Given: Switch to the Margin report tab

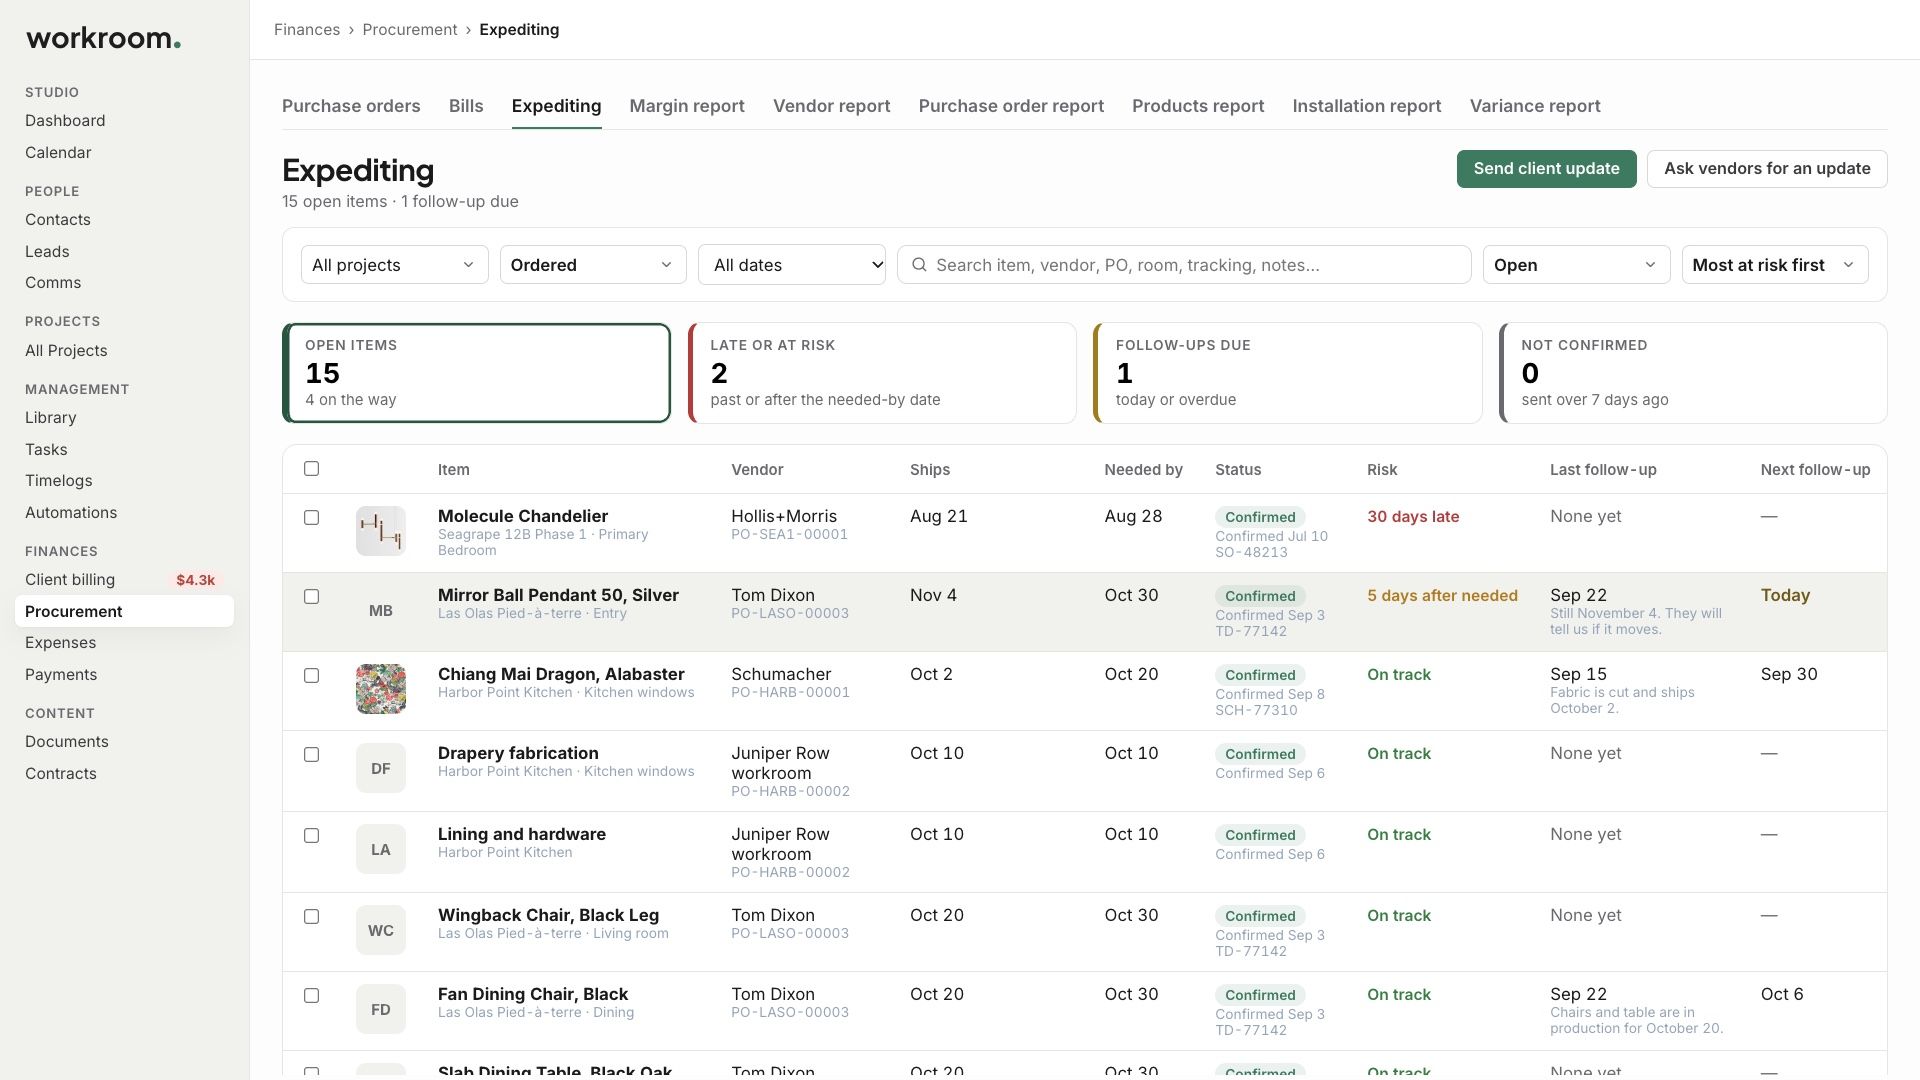Looking at the screenshot, I should tap(687, 106).
